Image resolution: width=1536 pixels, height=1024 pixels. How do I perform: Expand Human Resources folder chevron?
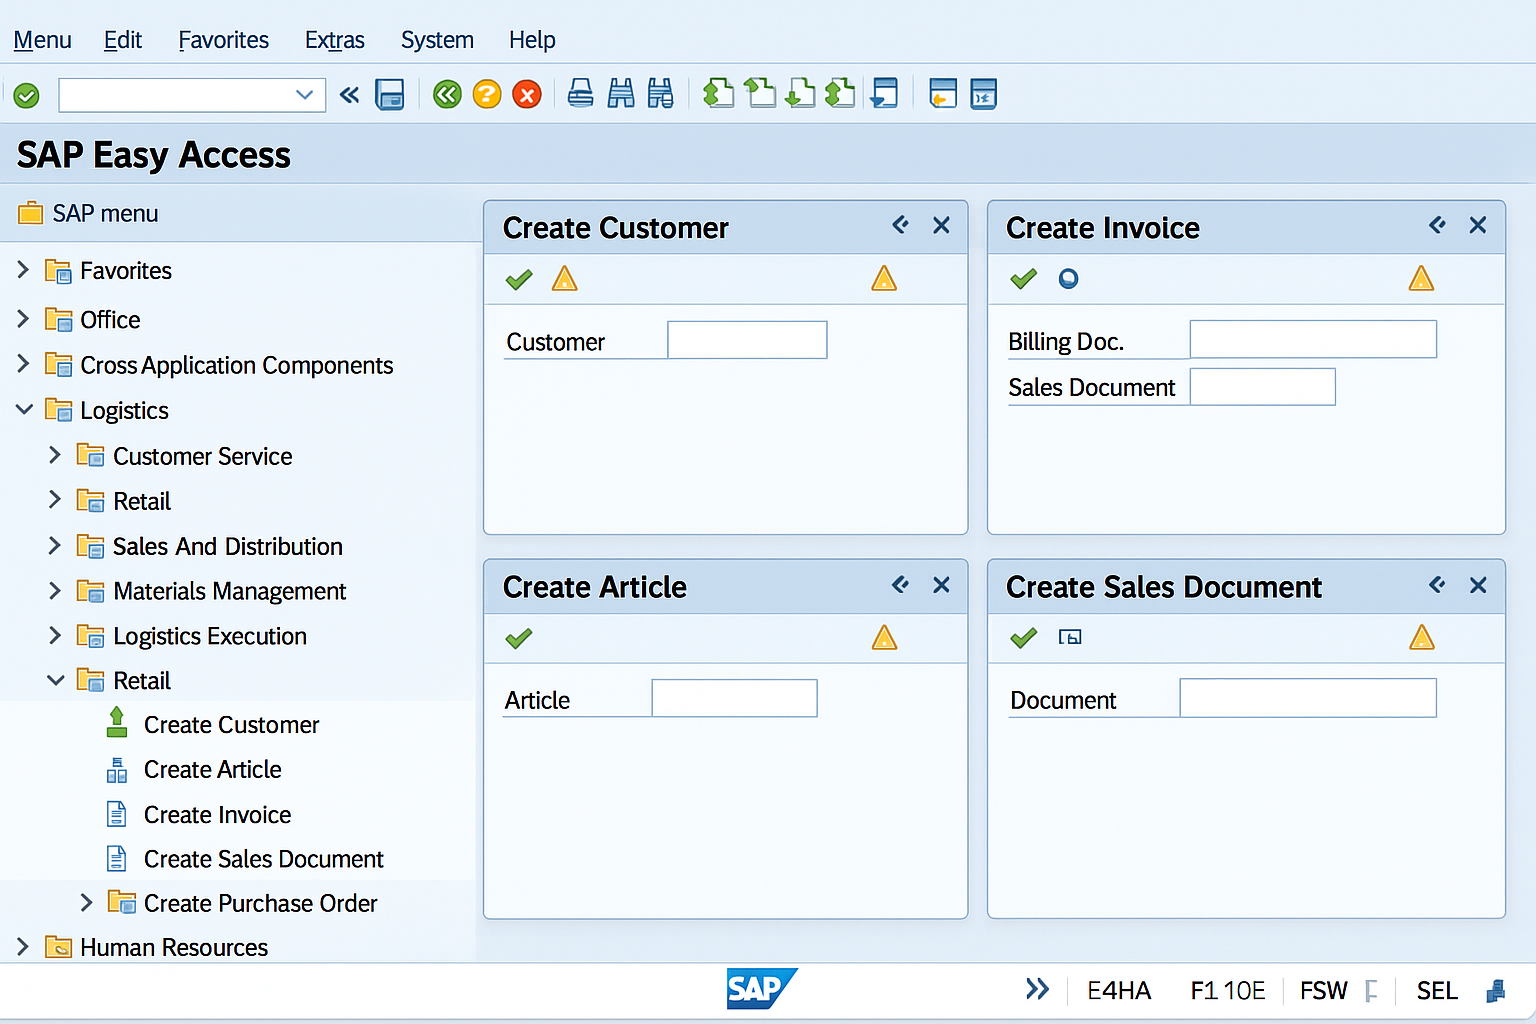coord(23,946)
